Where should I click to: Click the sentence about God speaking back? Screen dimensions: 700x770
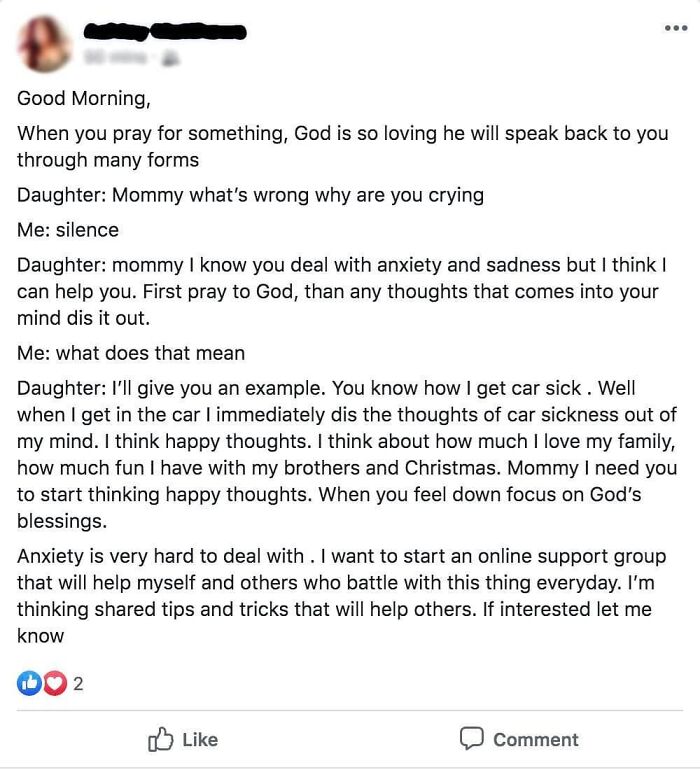341,146
